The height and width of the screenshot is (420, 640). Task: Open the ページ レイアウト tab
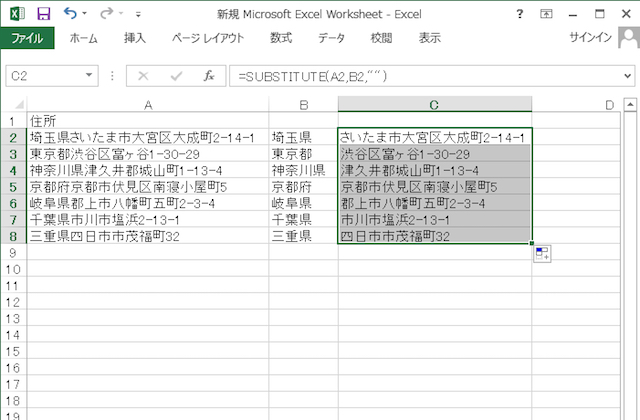pyautogui.click(x=209, y=38)
